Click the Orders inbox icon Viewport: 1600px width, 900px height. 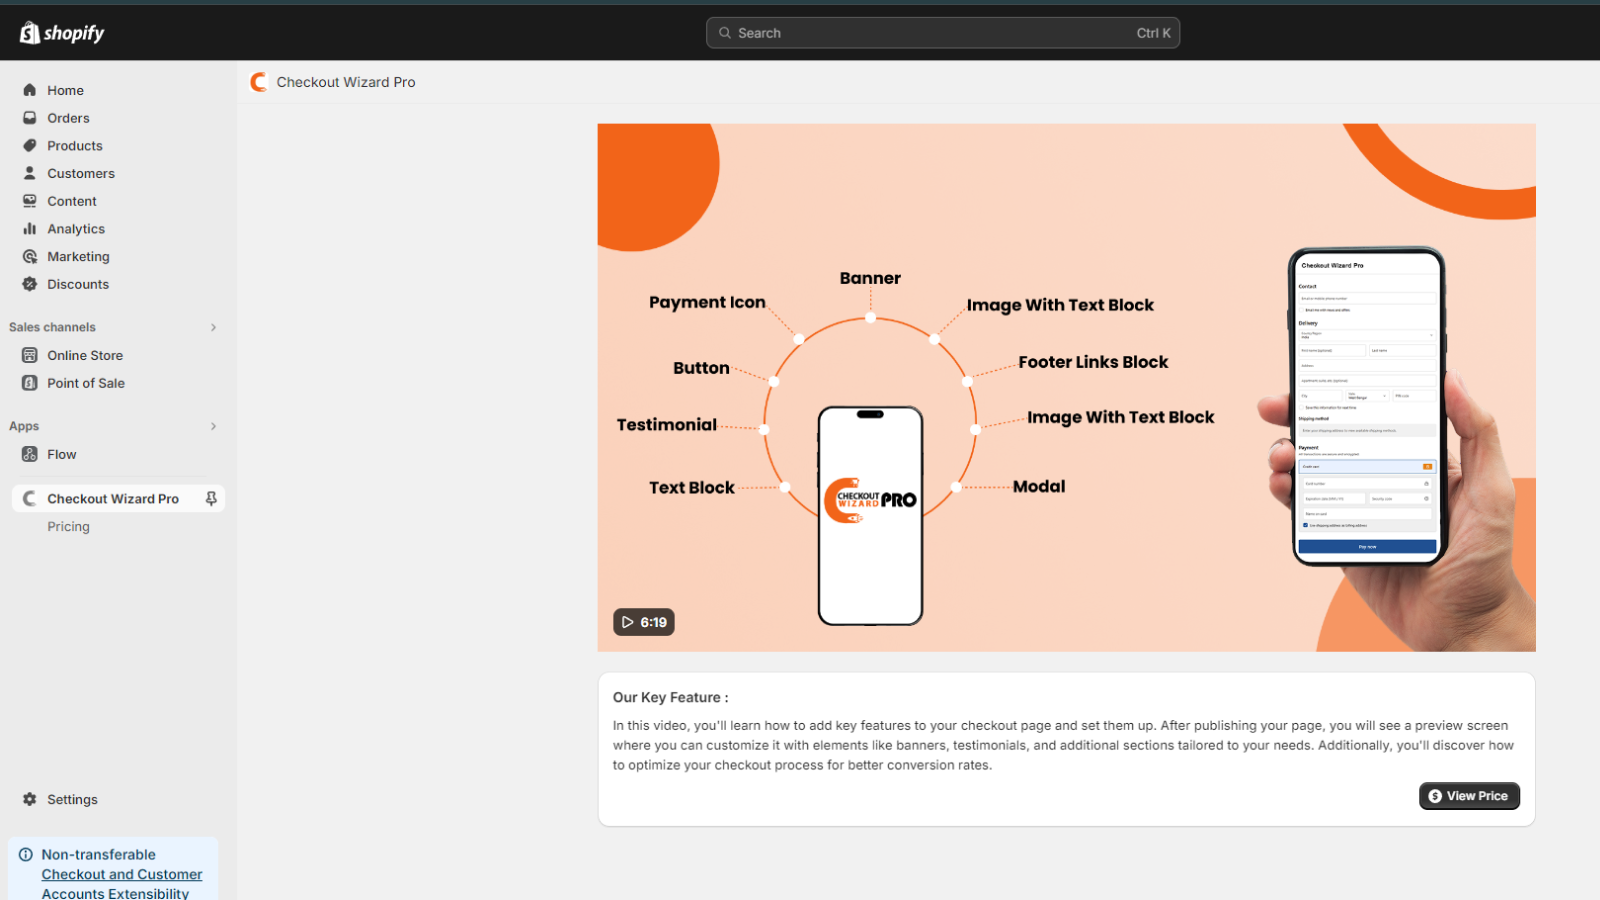point(30,118)
